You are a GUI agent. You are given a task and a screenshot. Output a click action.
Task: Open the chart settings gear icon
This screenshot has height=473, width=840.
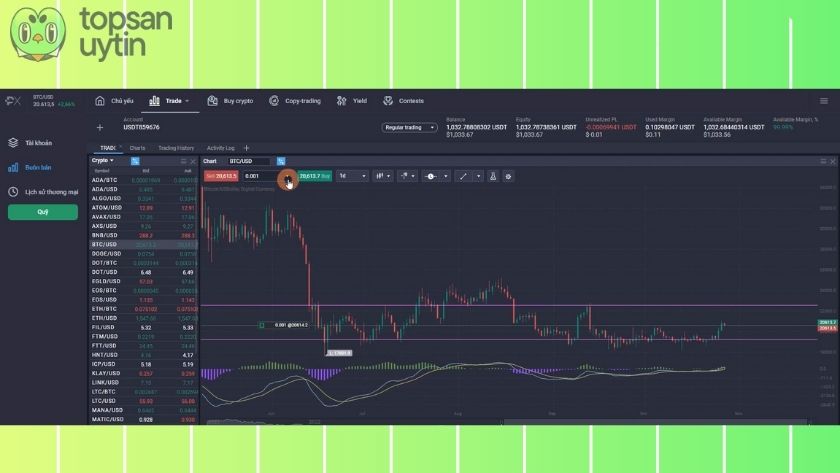click(508, 176)
